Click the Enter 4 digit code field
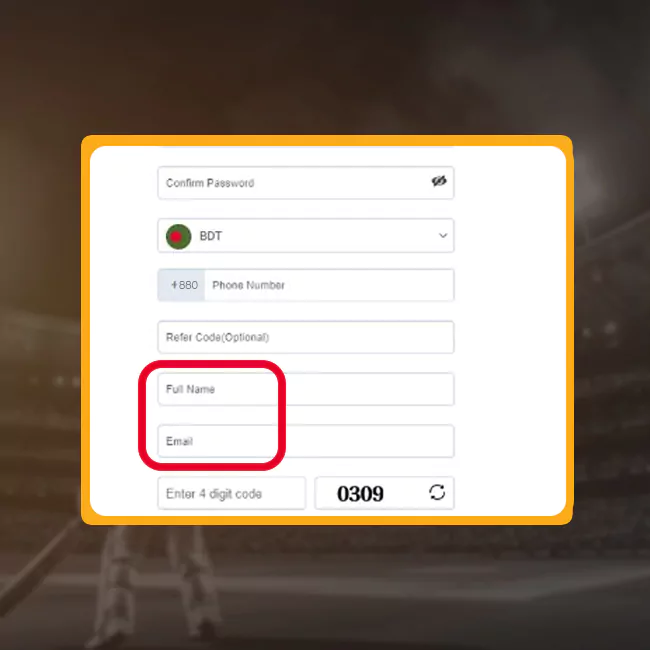This screenshot has width=650, height=650. 231,493
